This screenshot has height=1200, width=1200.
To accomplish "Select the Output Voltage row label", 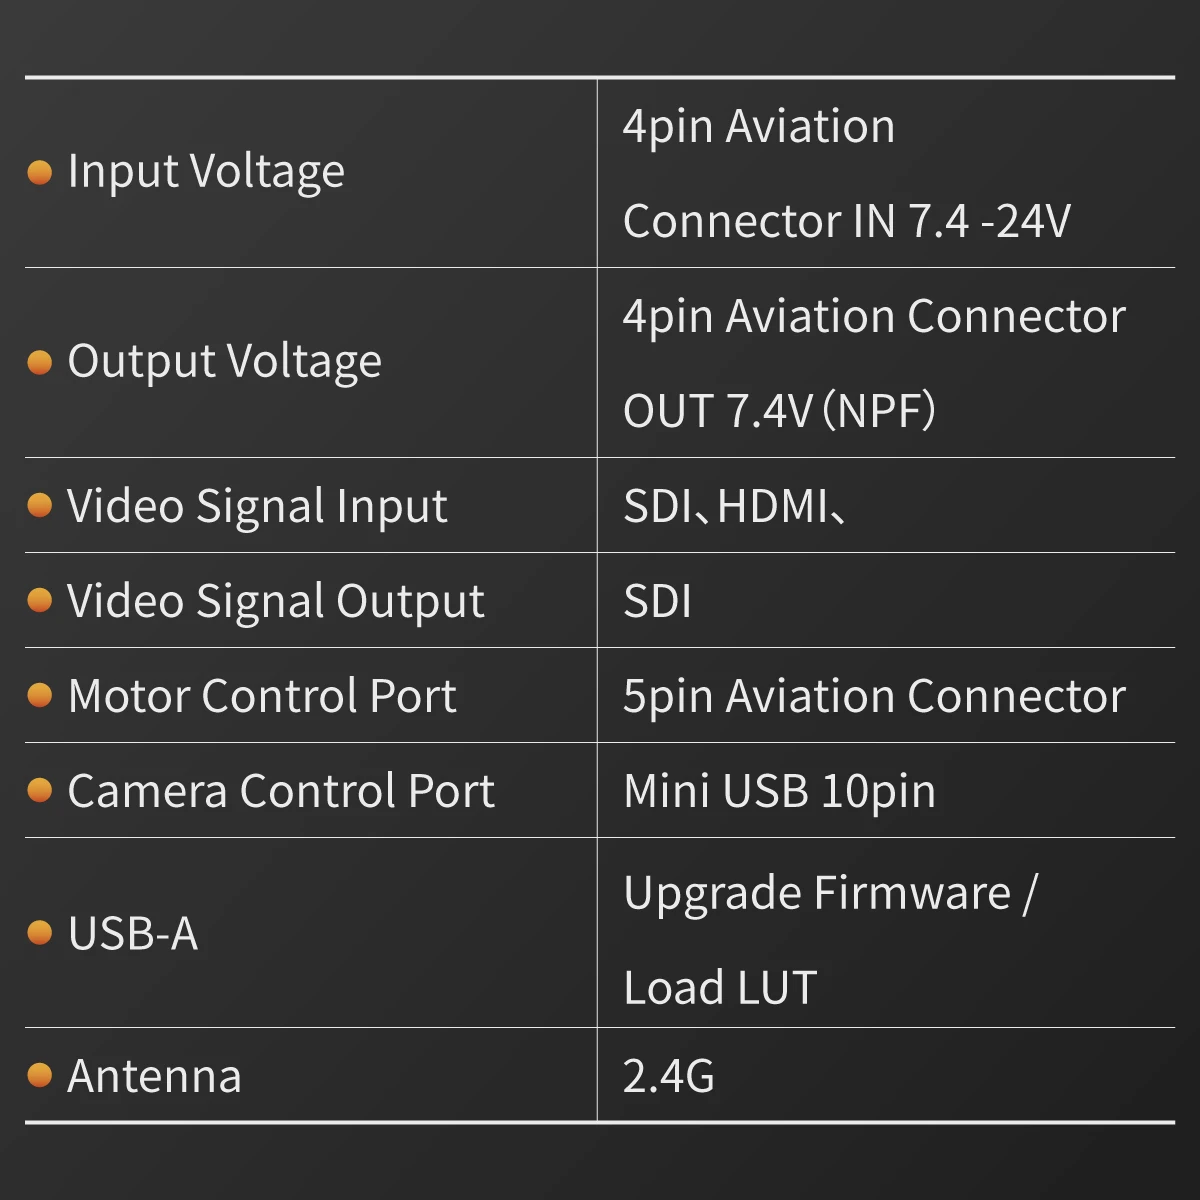I will pos(224,362).
